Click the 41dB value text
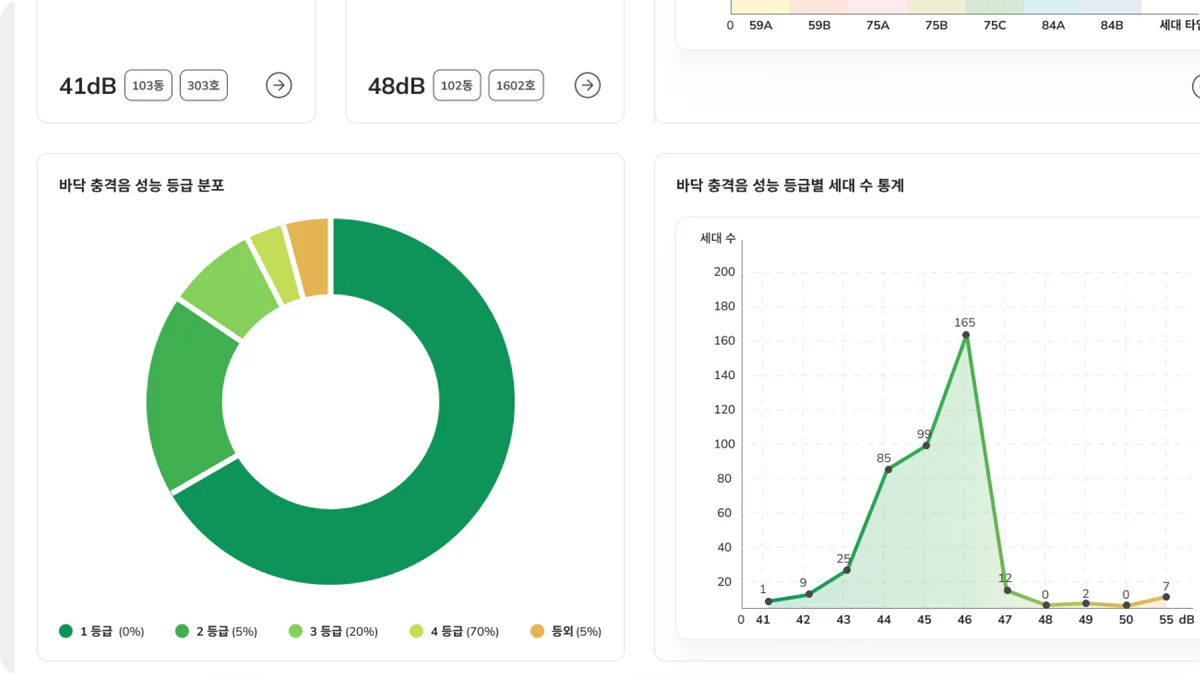Image resolution: width=1200 pixels, height=675 pixels. click(x=88, y=86)
